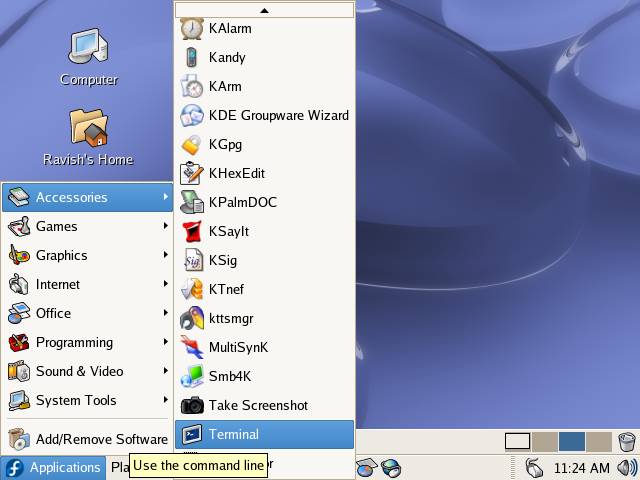
Task: Click the Take Screenshot camera icon
Action: click(192, 405)
